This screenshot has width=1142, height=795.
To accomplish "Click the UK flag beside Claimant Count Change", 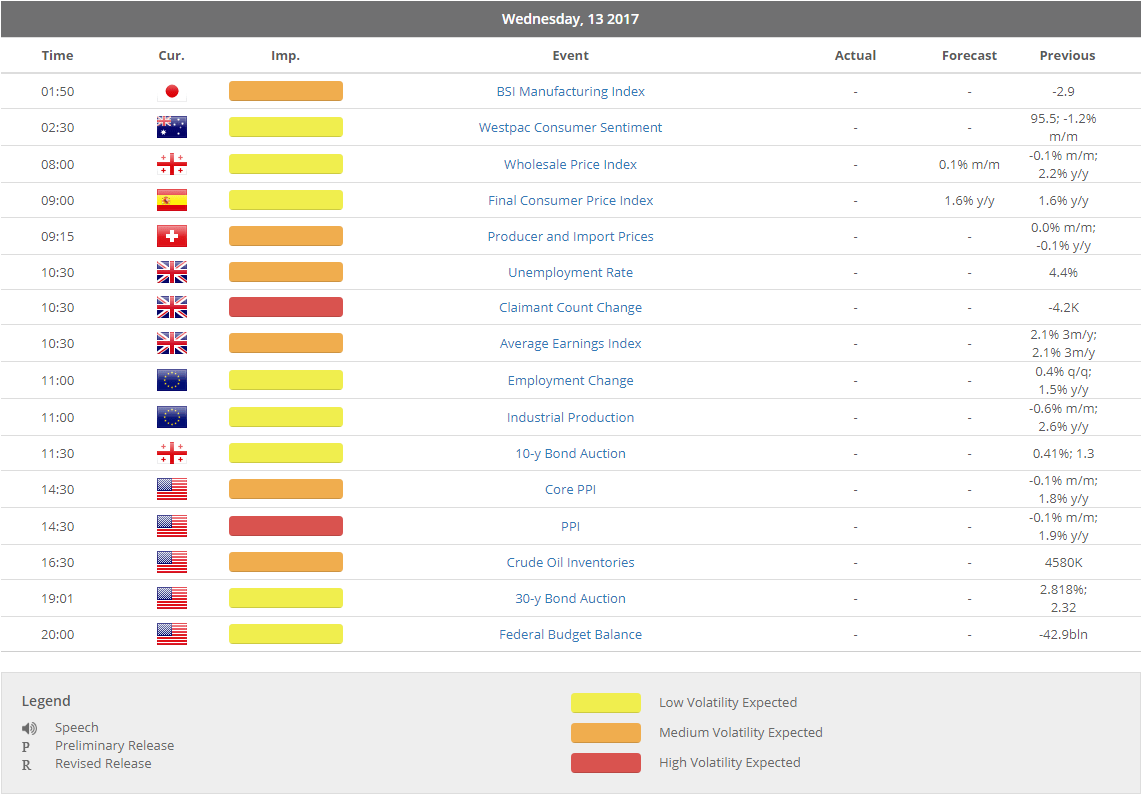I will click(171, 308).
